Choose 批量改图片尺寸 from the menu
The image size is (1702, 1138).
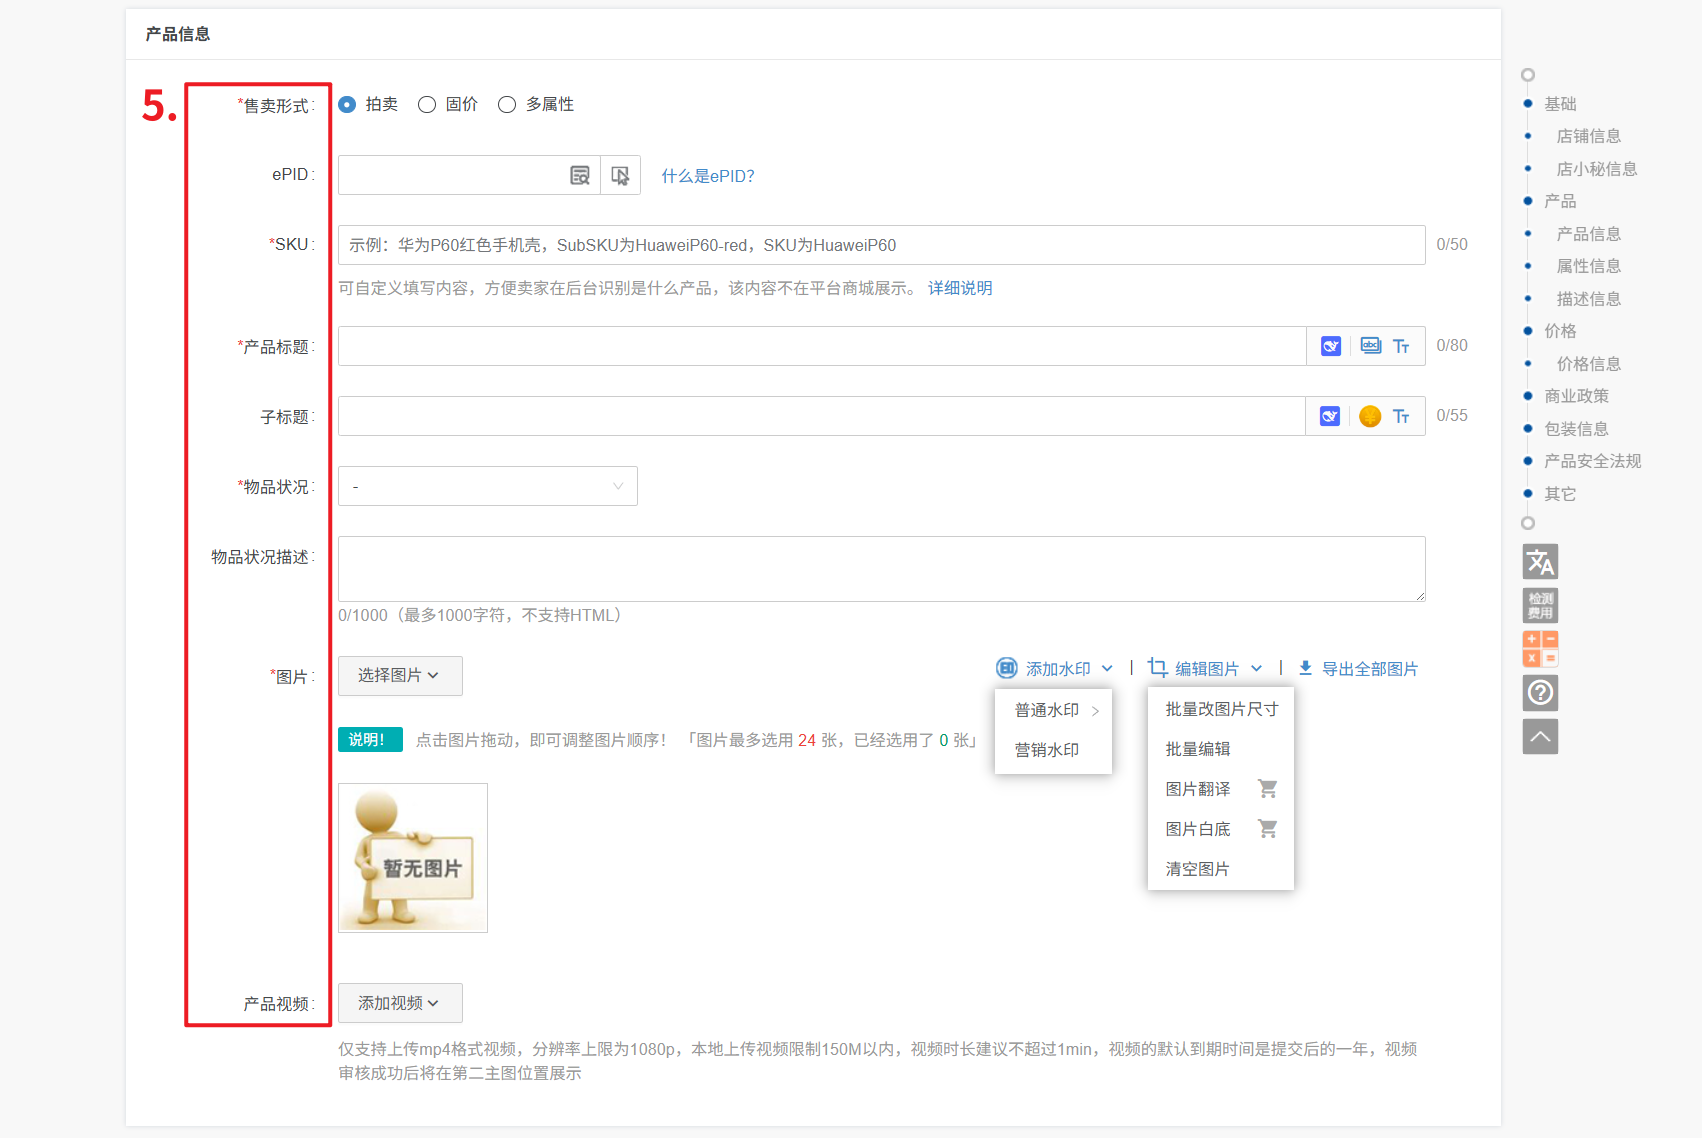click(x=1221, y=709)
